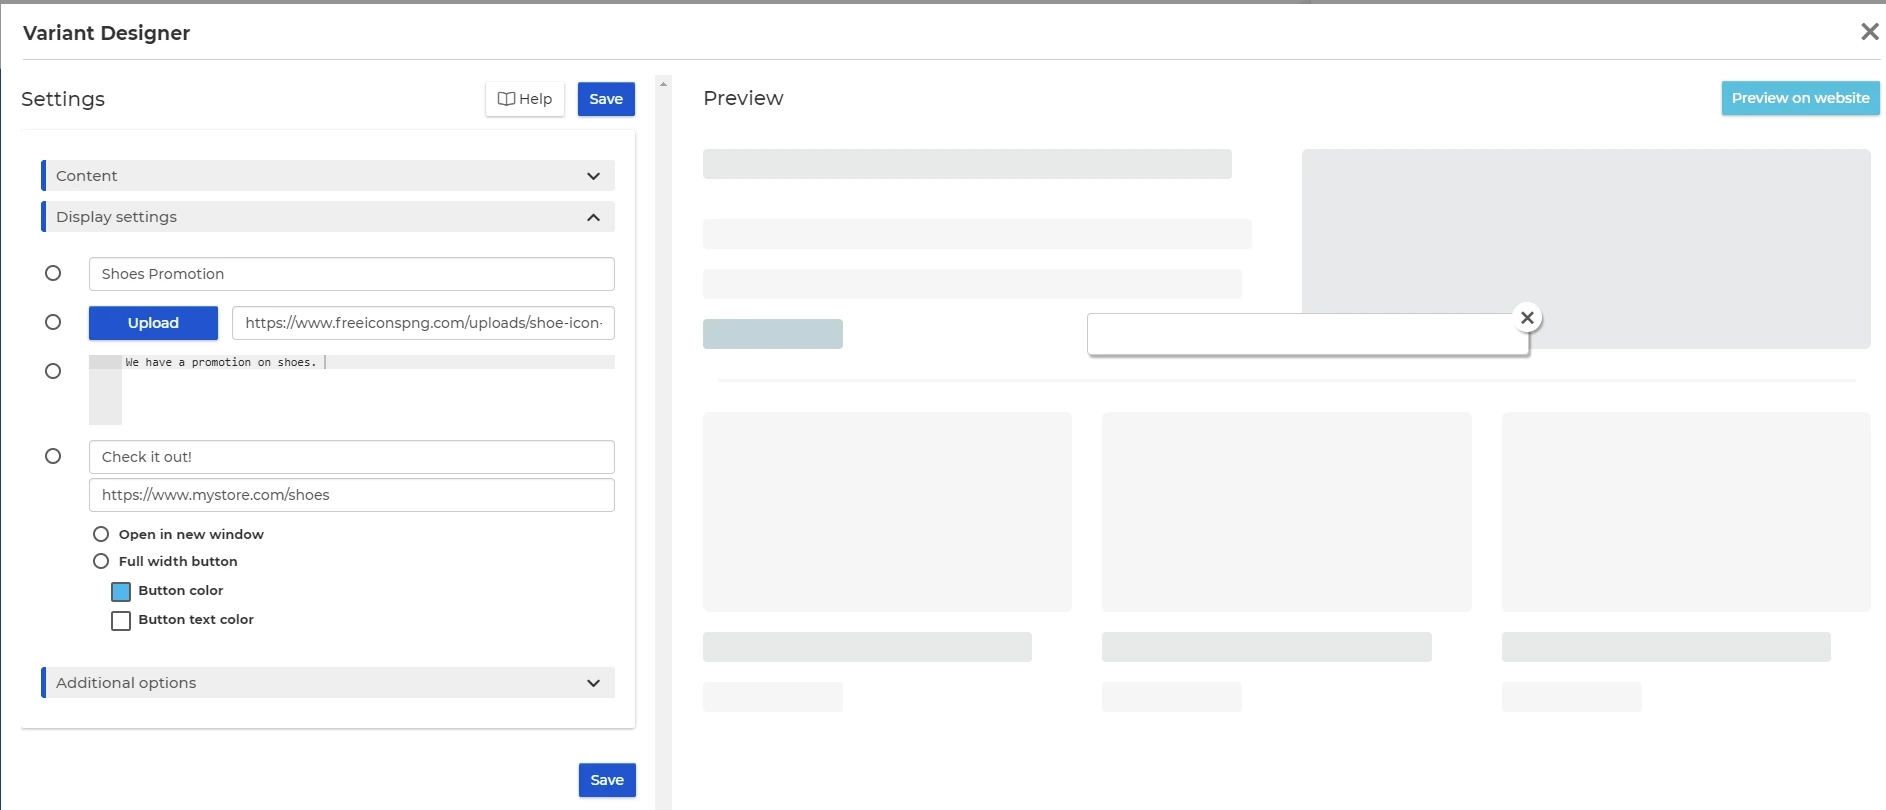The height and width of the screenshot is (810, 1886).
Task: Click the Upload button
Action: (x=153, y=323)
